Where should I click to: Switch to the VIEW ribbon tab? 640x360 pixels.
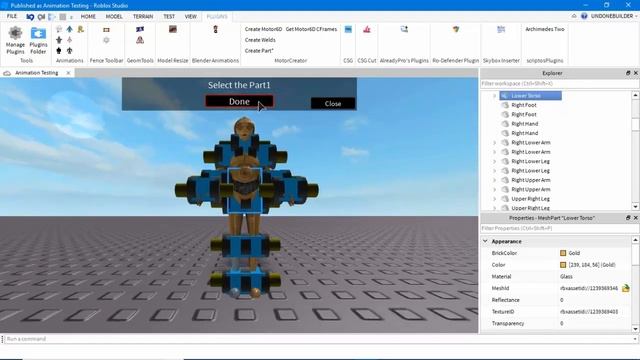tap(191, 16)
